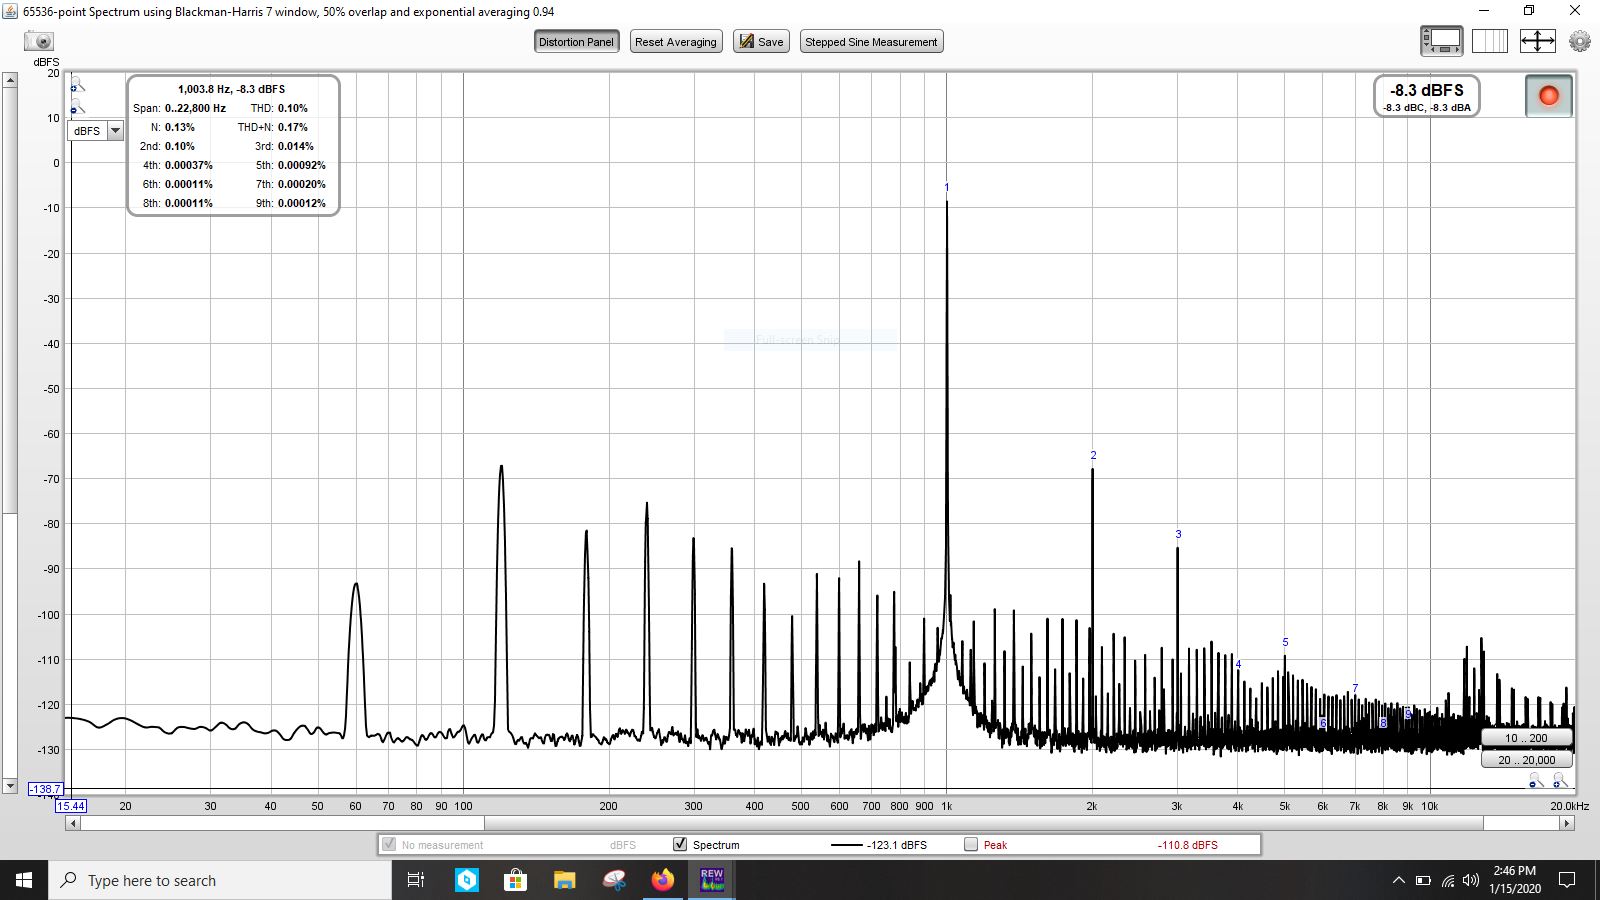
Task: Zoom out vertically with the minus magnifier
Action: point(77,107)
